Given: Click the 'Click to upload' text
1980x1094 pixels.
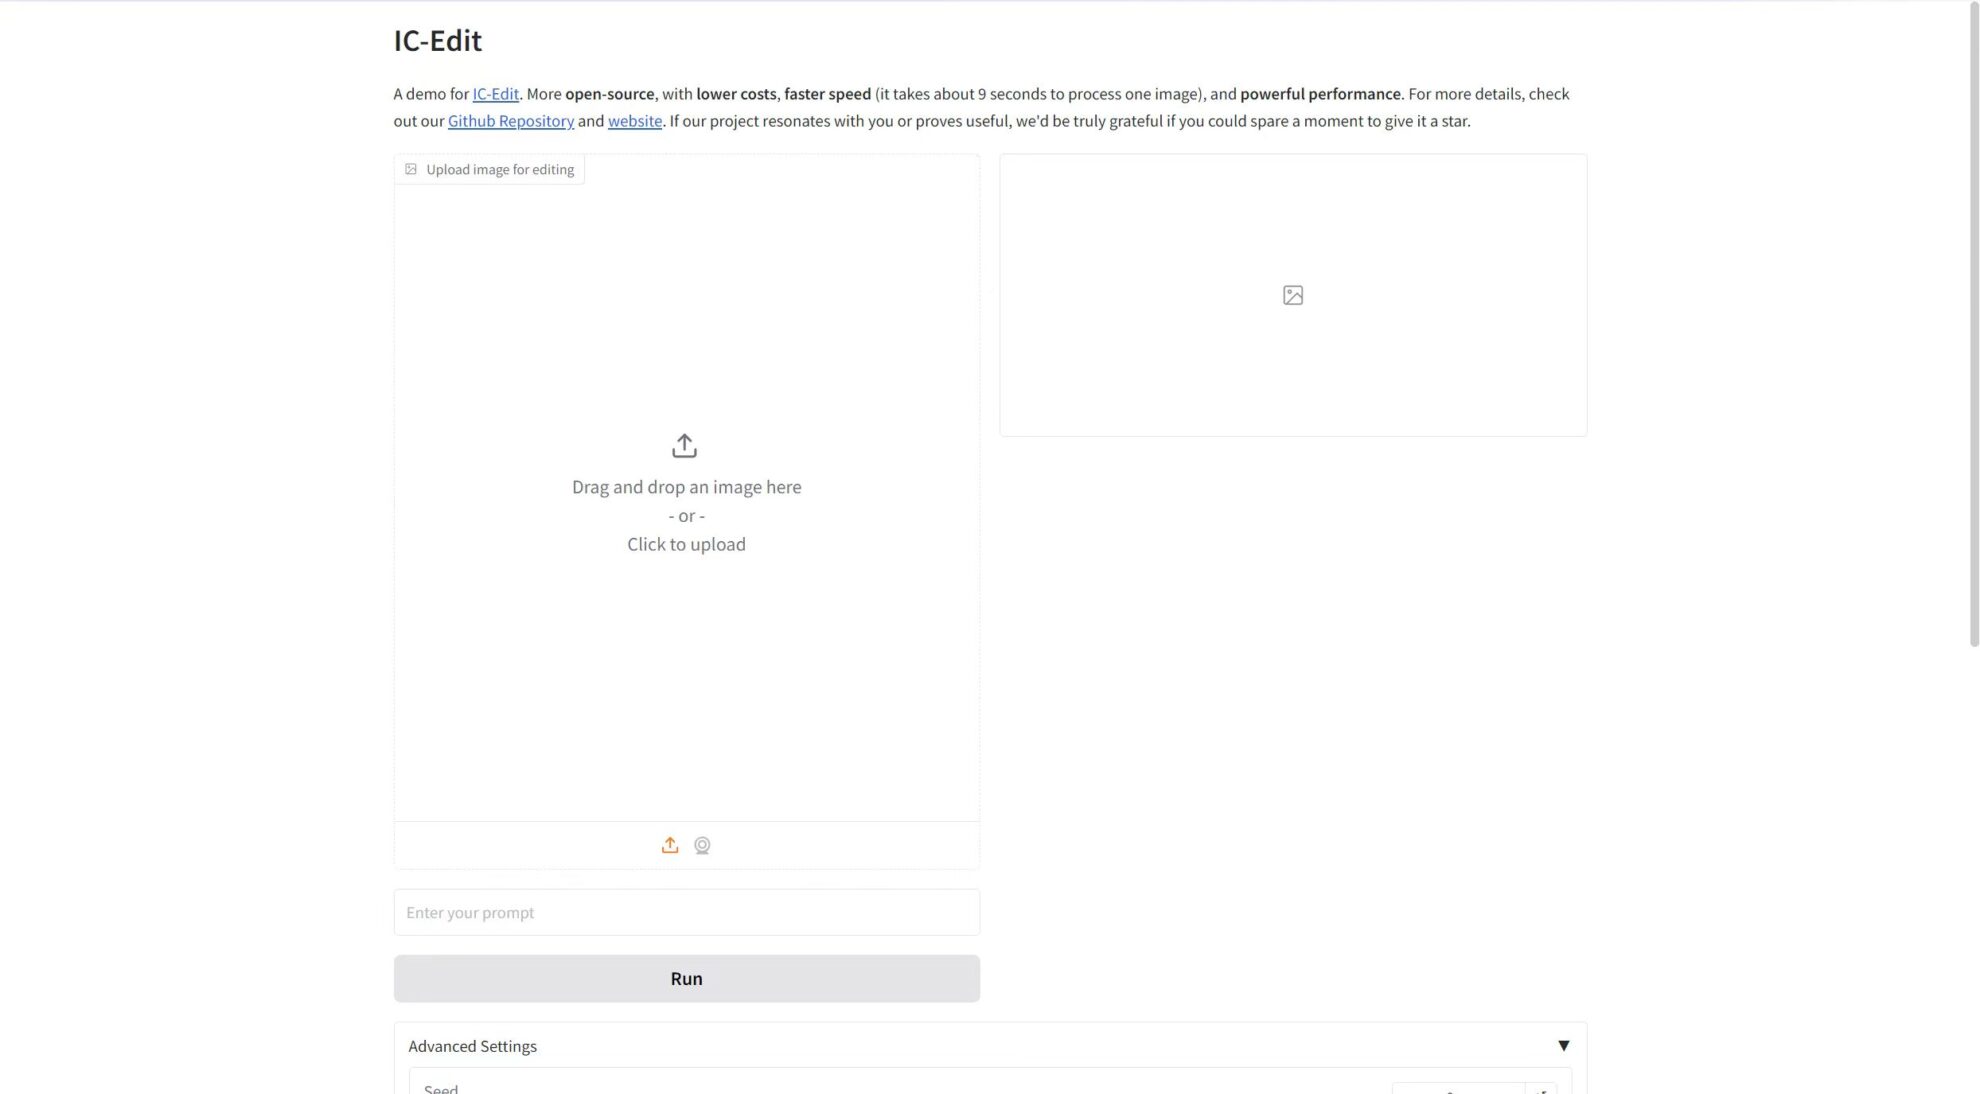Looking at the screenshot, I should pyautogui.click(x=686, y=544).
